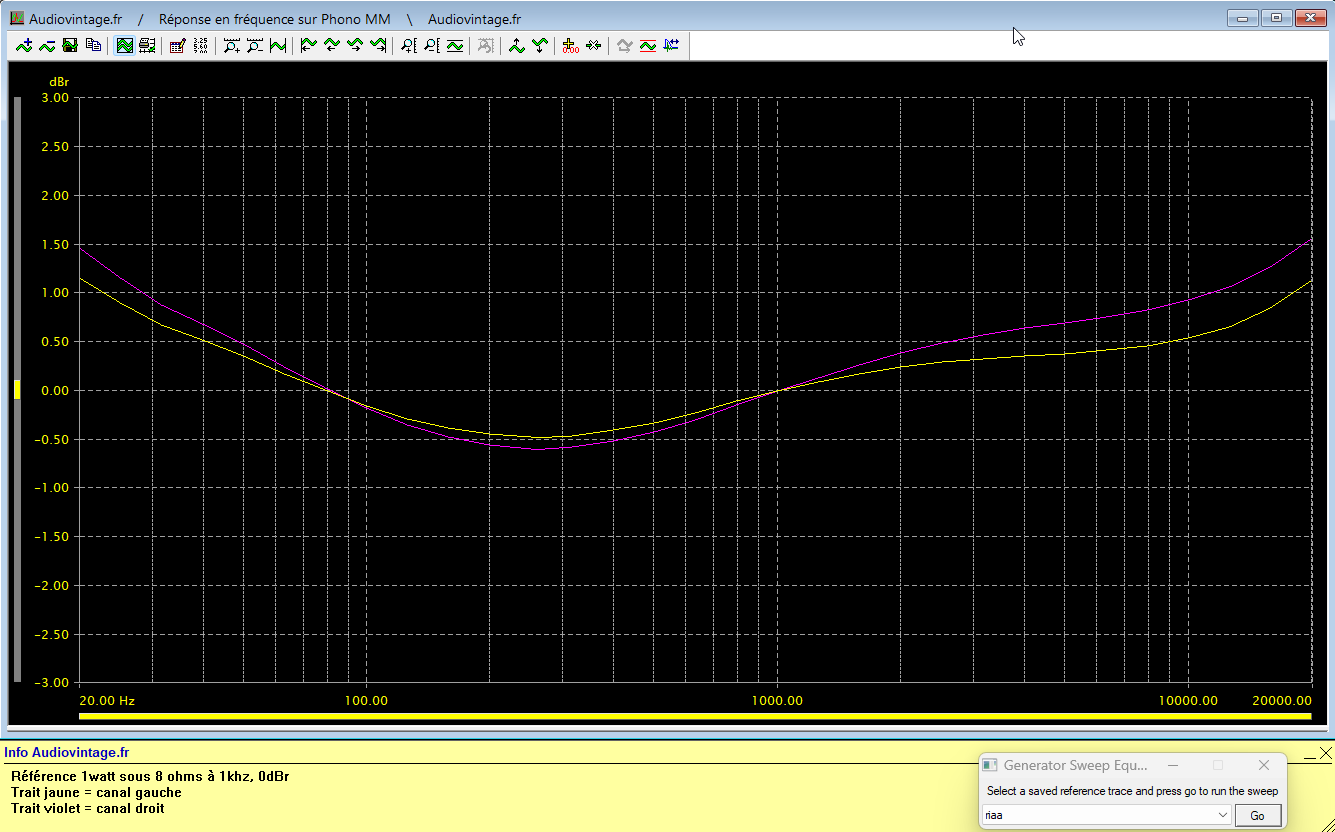Click the 'Trait jaune = canal gauche' text
Screen dimensions: 1335x832
(96, 792)
